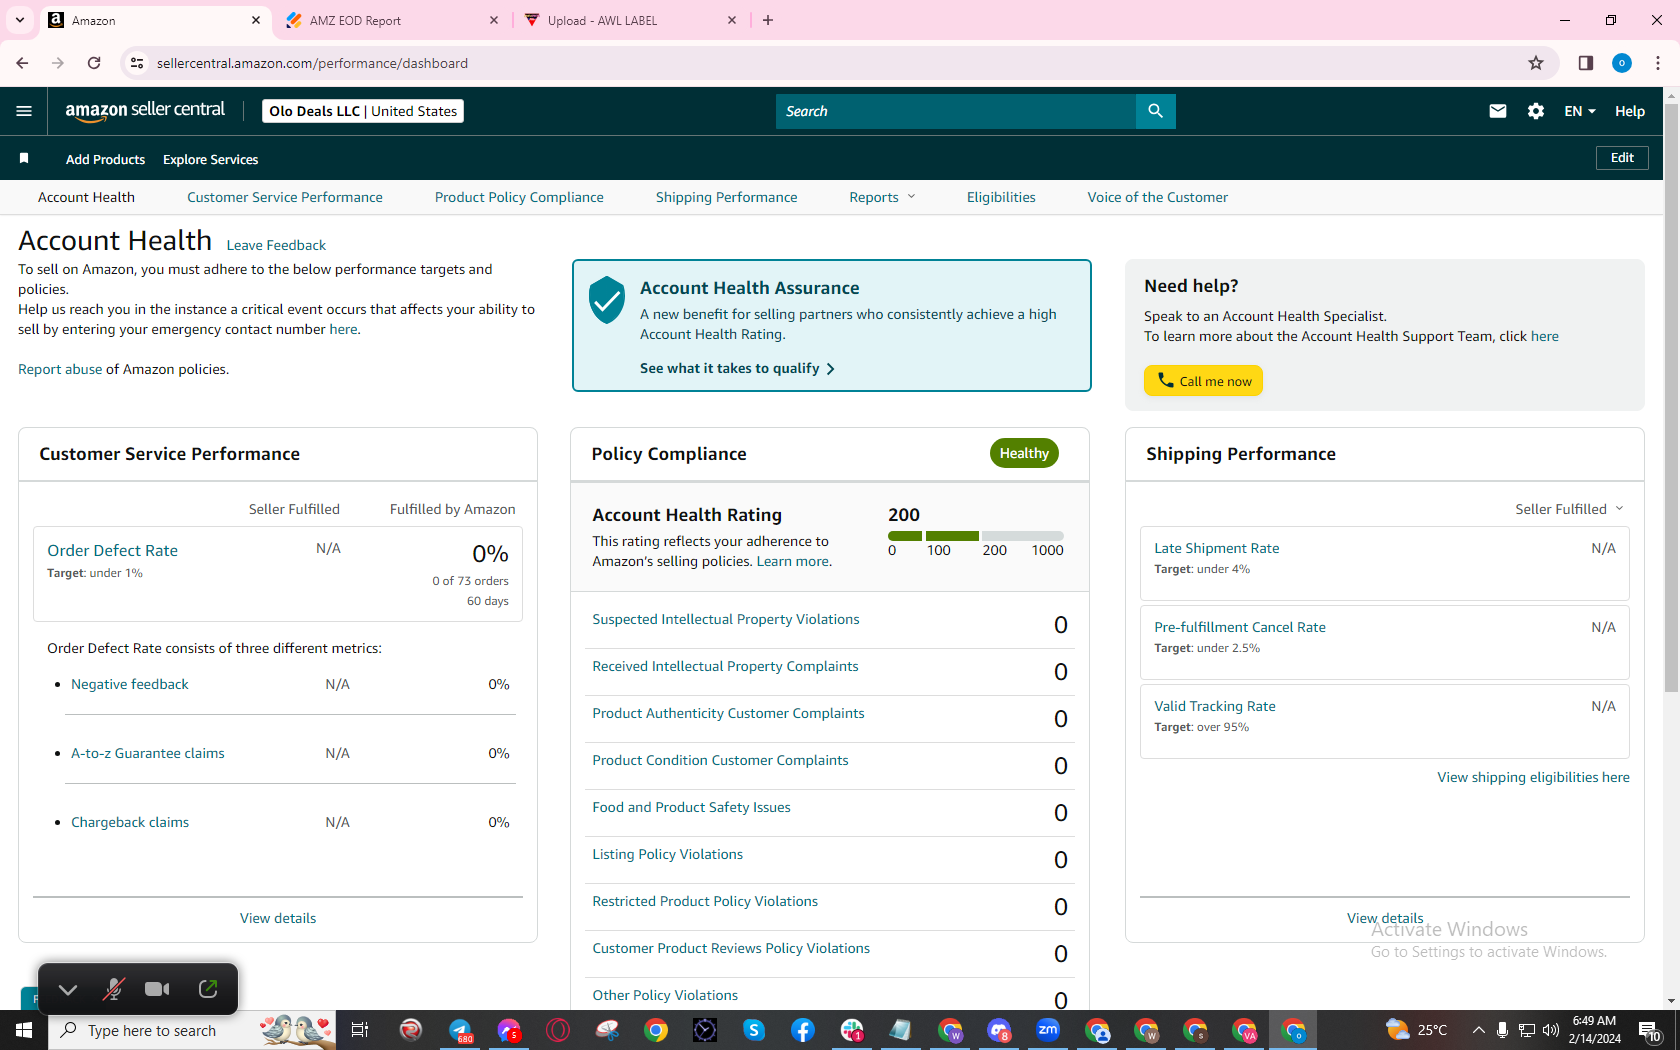Switch to the Account Health tab
Image resolution: width=1680 pixels, height=1050 pixels.
[x=86, y=197]
